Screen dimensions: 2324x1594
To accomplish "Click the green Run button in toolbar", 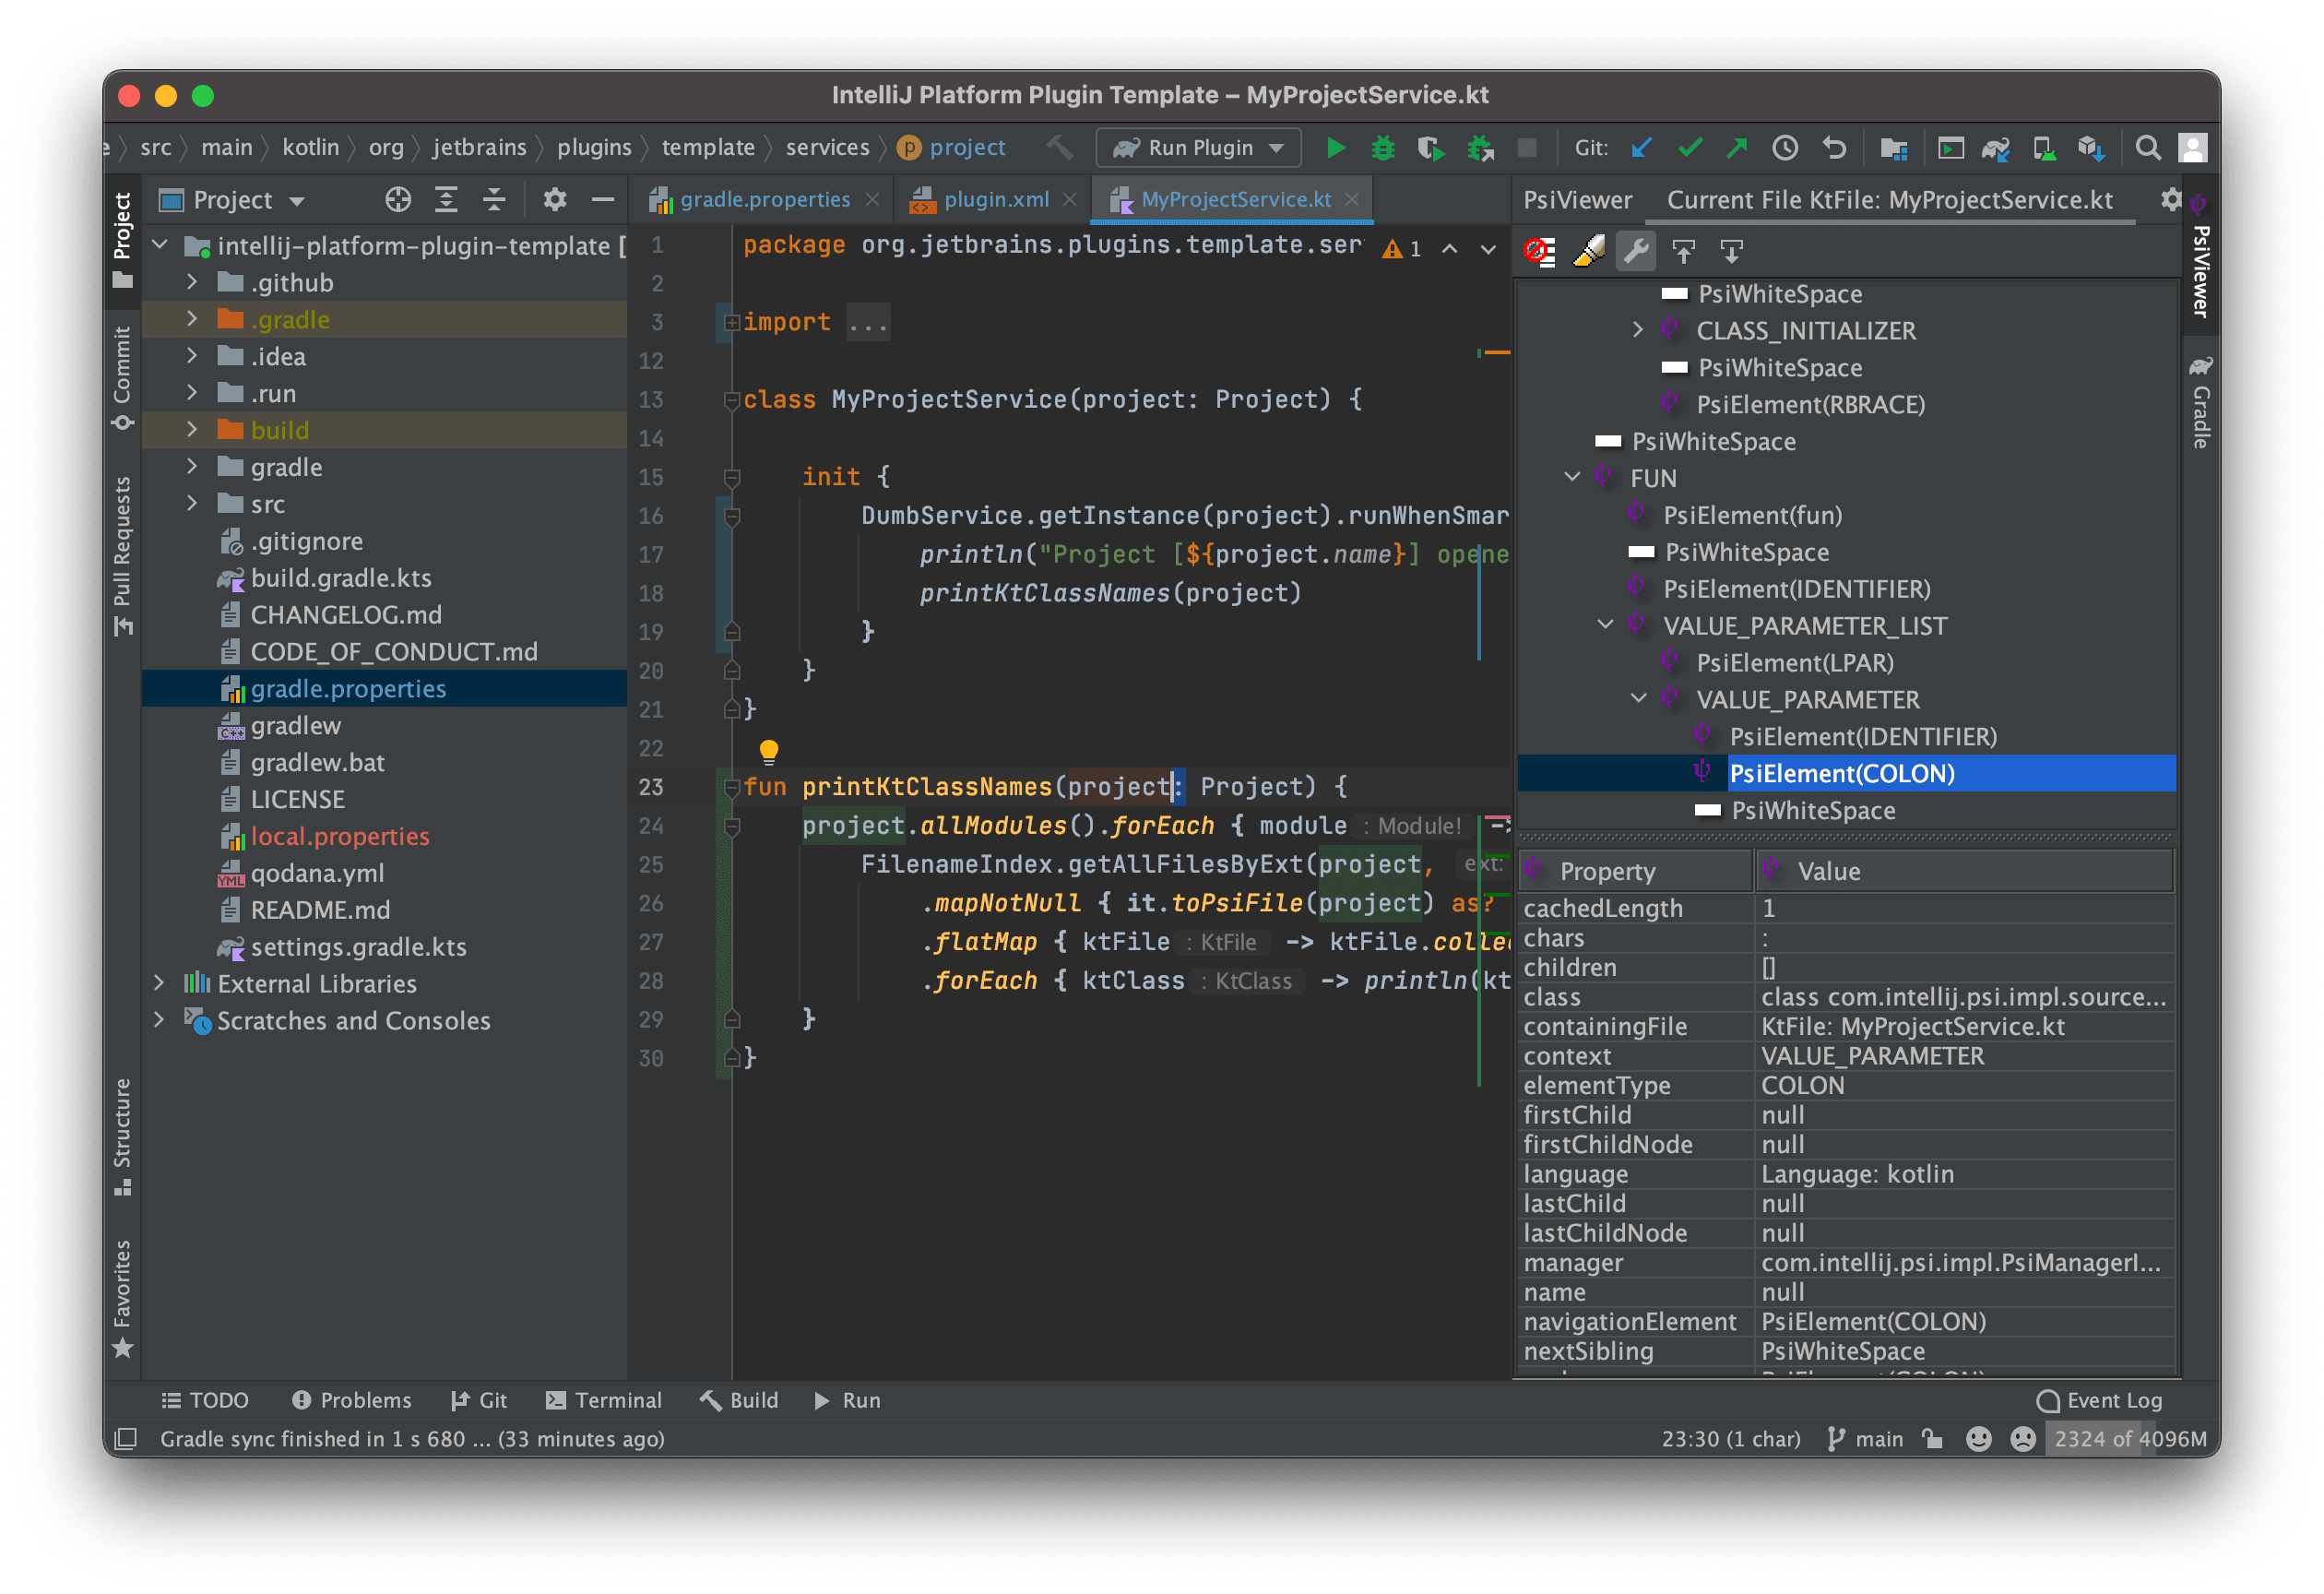I will (x=1335, y=148).
